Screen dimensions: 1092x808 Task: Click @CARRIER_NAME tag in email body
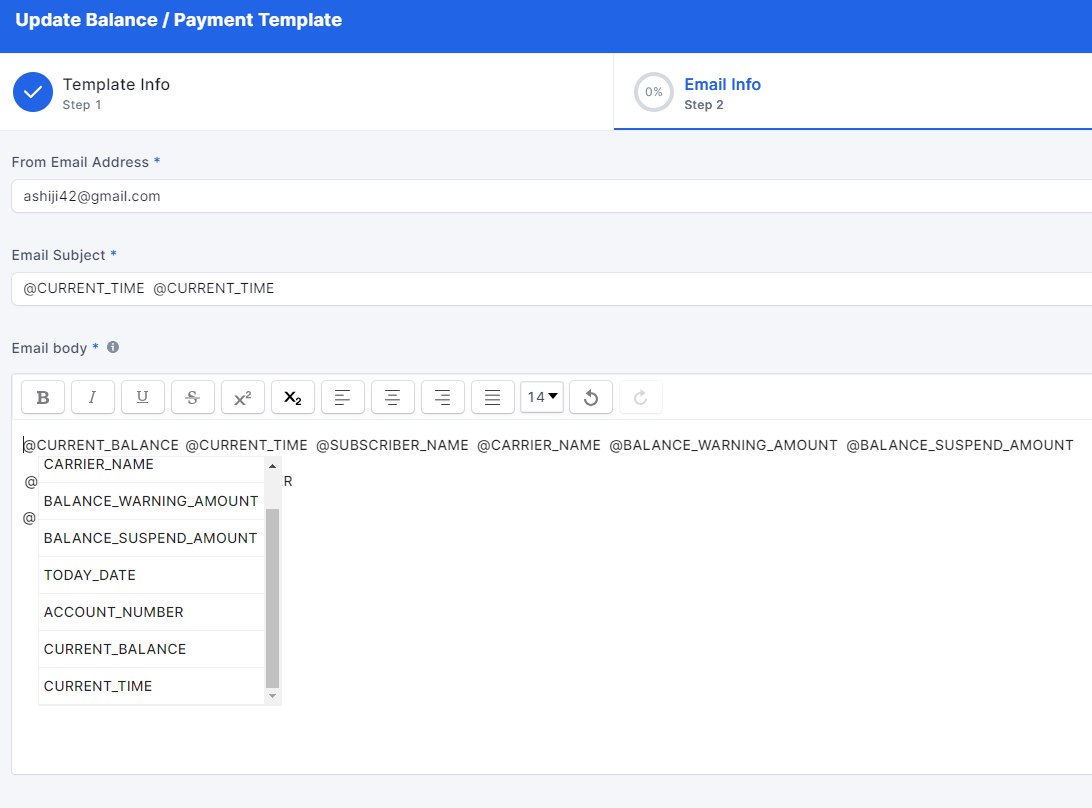point(539,445)
